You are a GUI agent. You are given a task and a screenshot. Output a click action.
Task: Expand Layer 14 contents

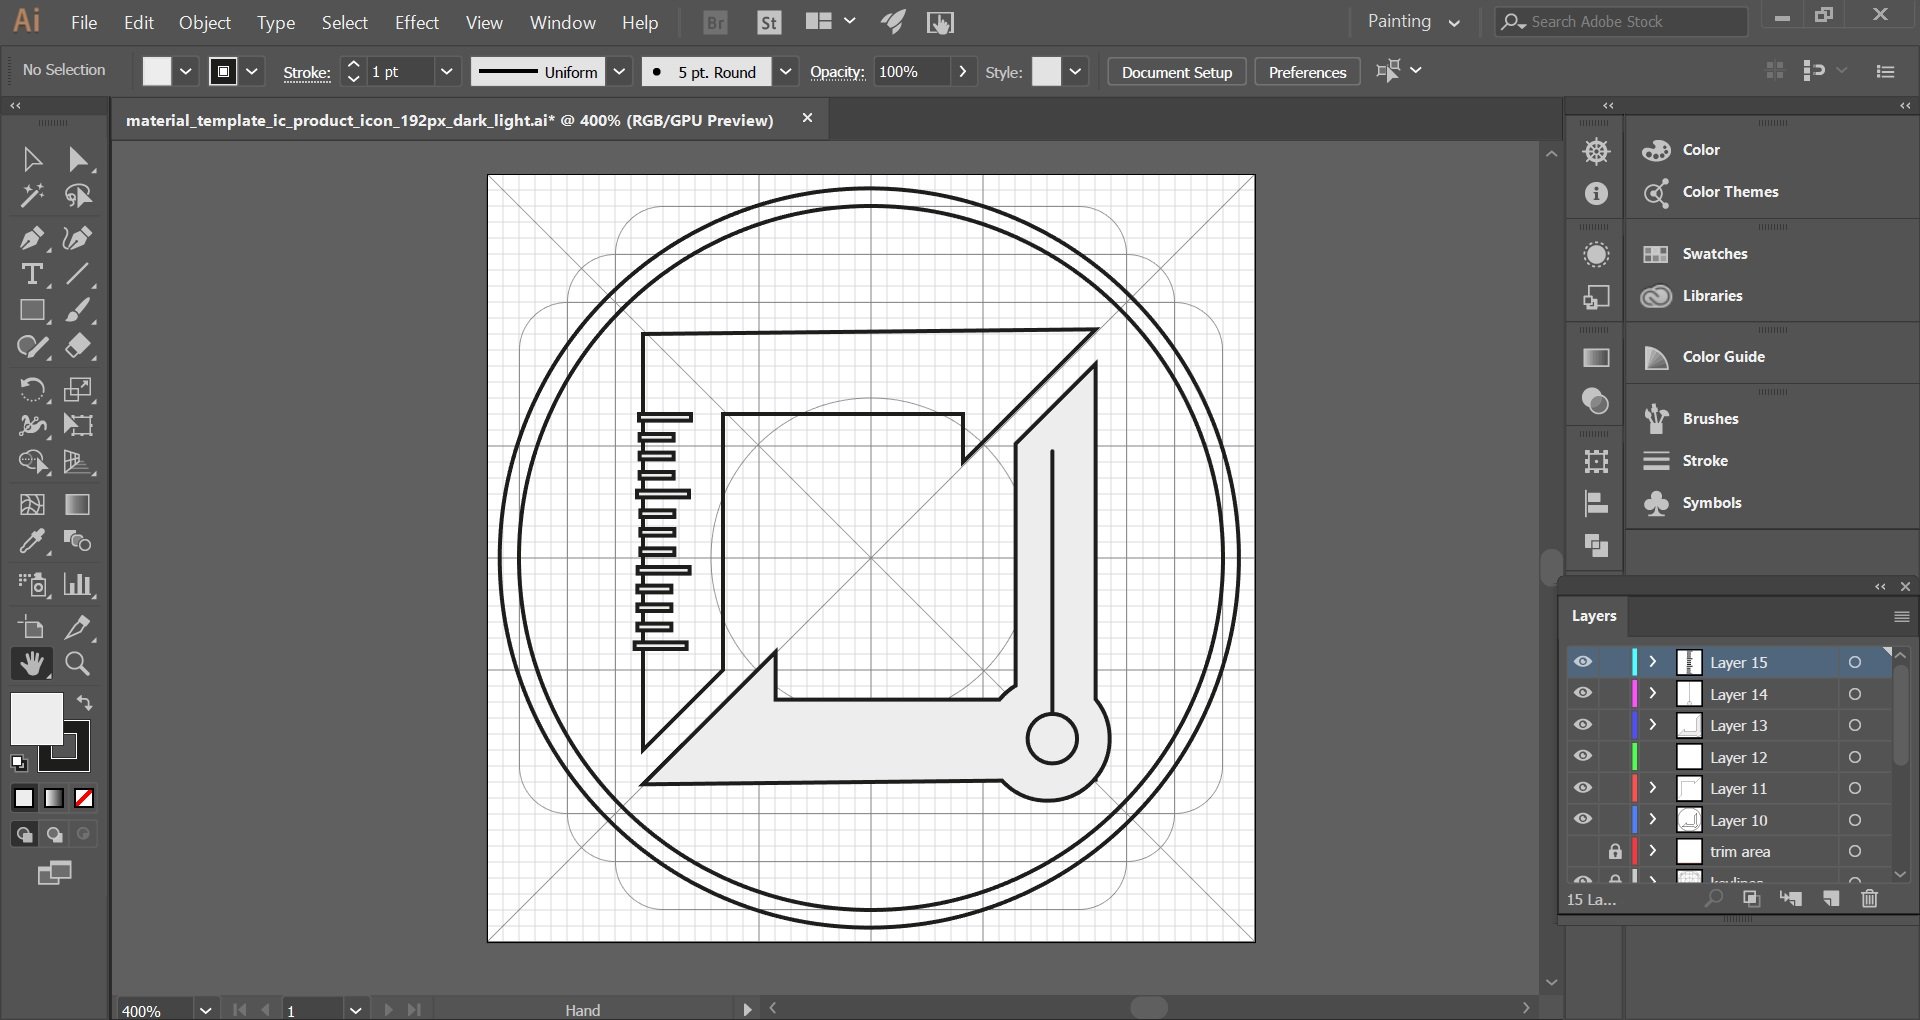click(1653, 694)
